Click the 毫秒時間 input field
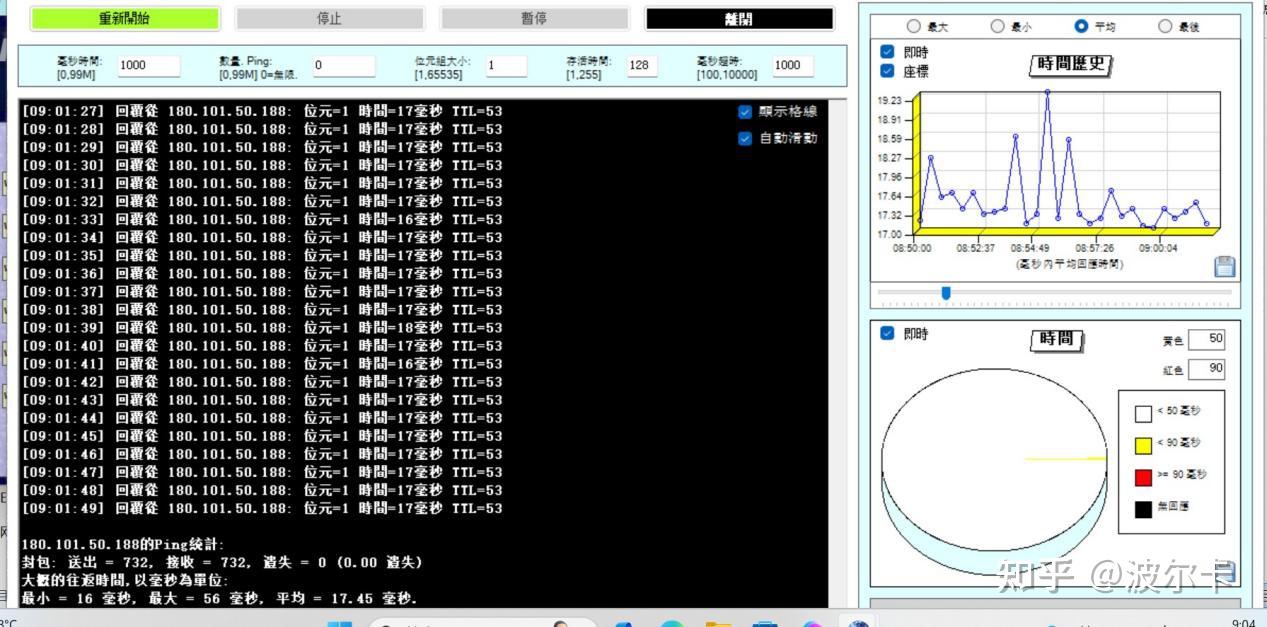Viewport: 1267px width, 627px height. 148,65
